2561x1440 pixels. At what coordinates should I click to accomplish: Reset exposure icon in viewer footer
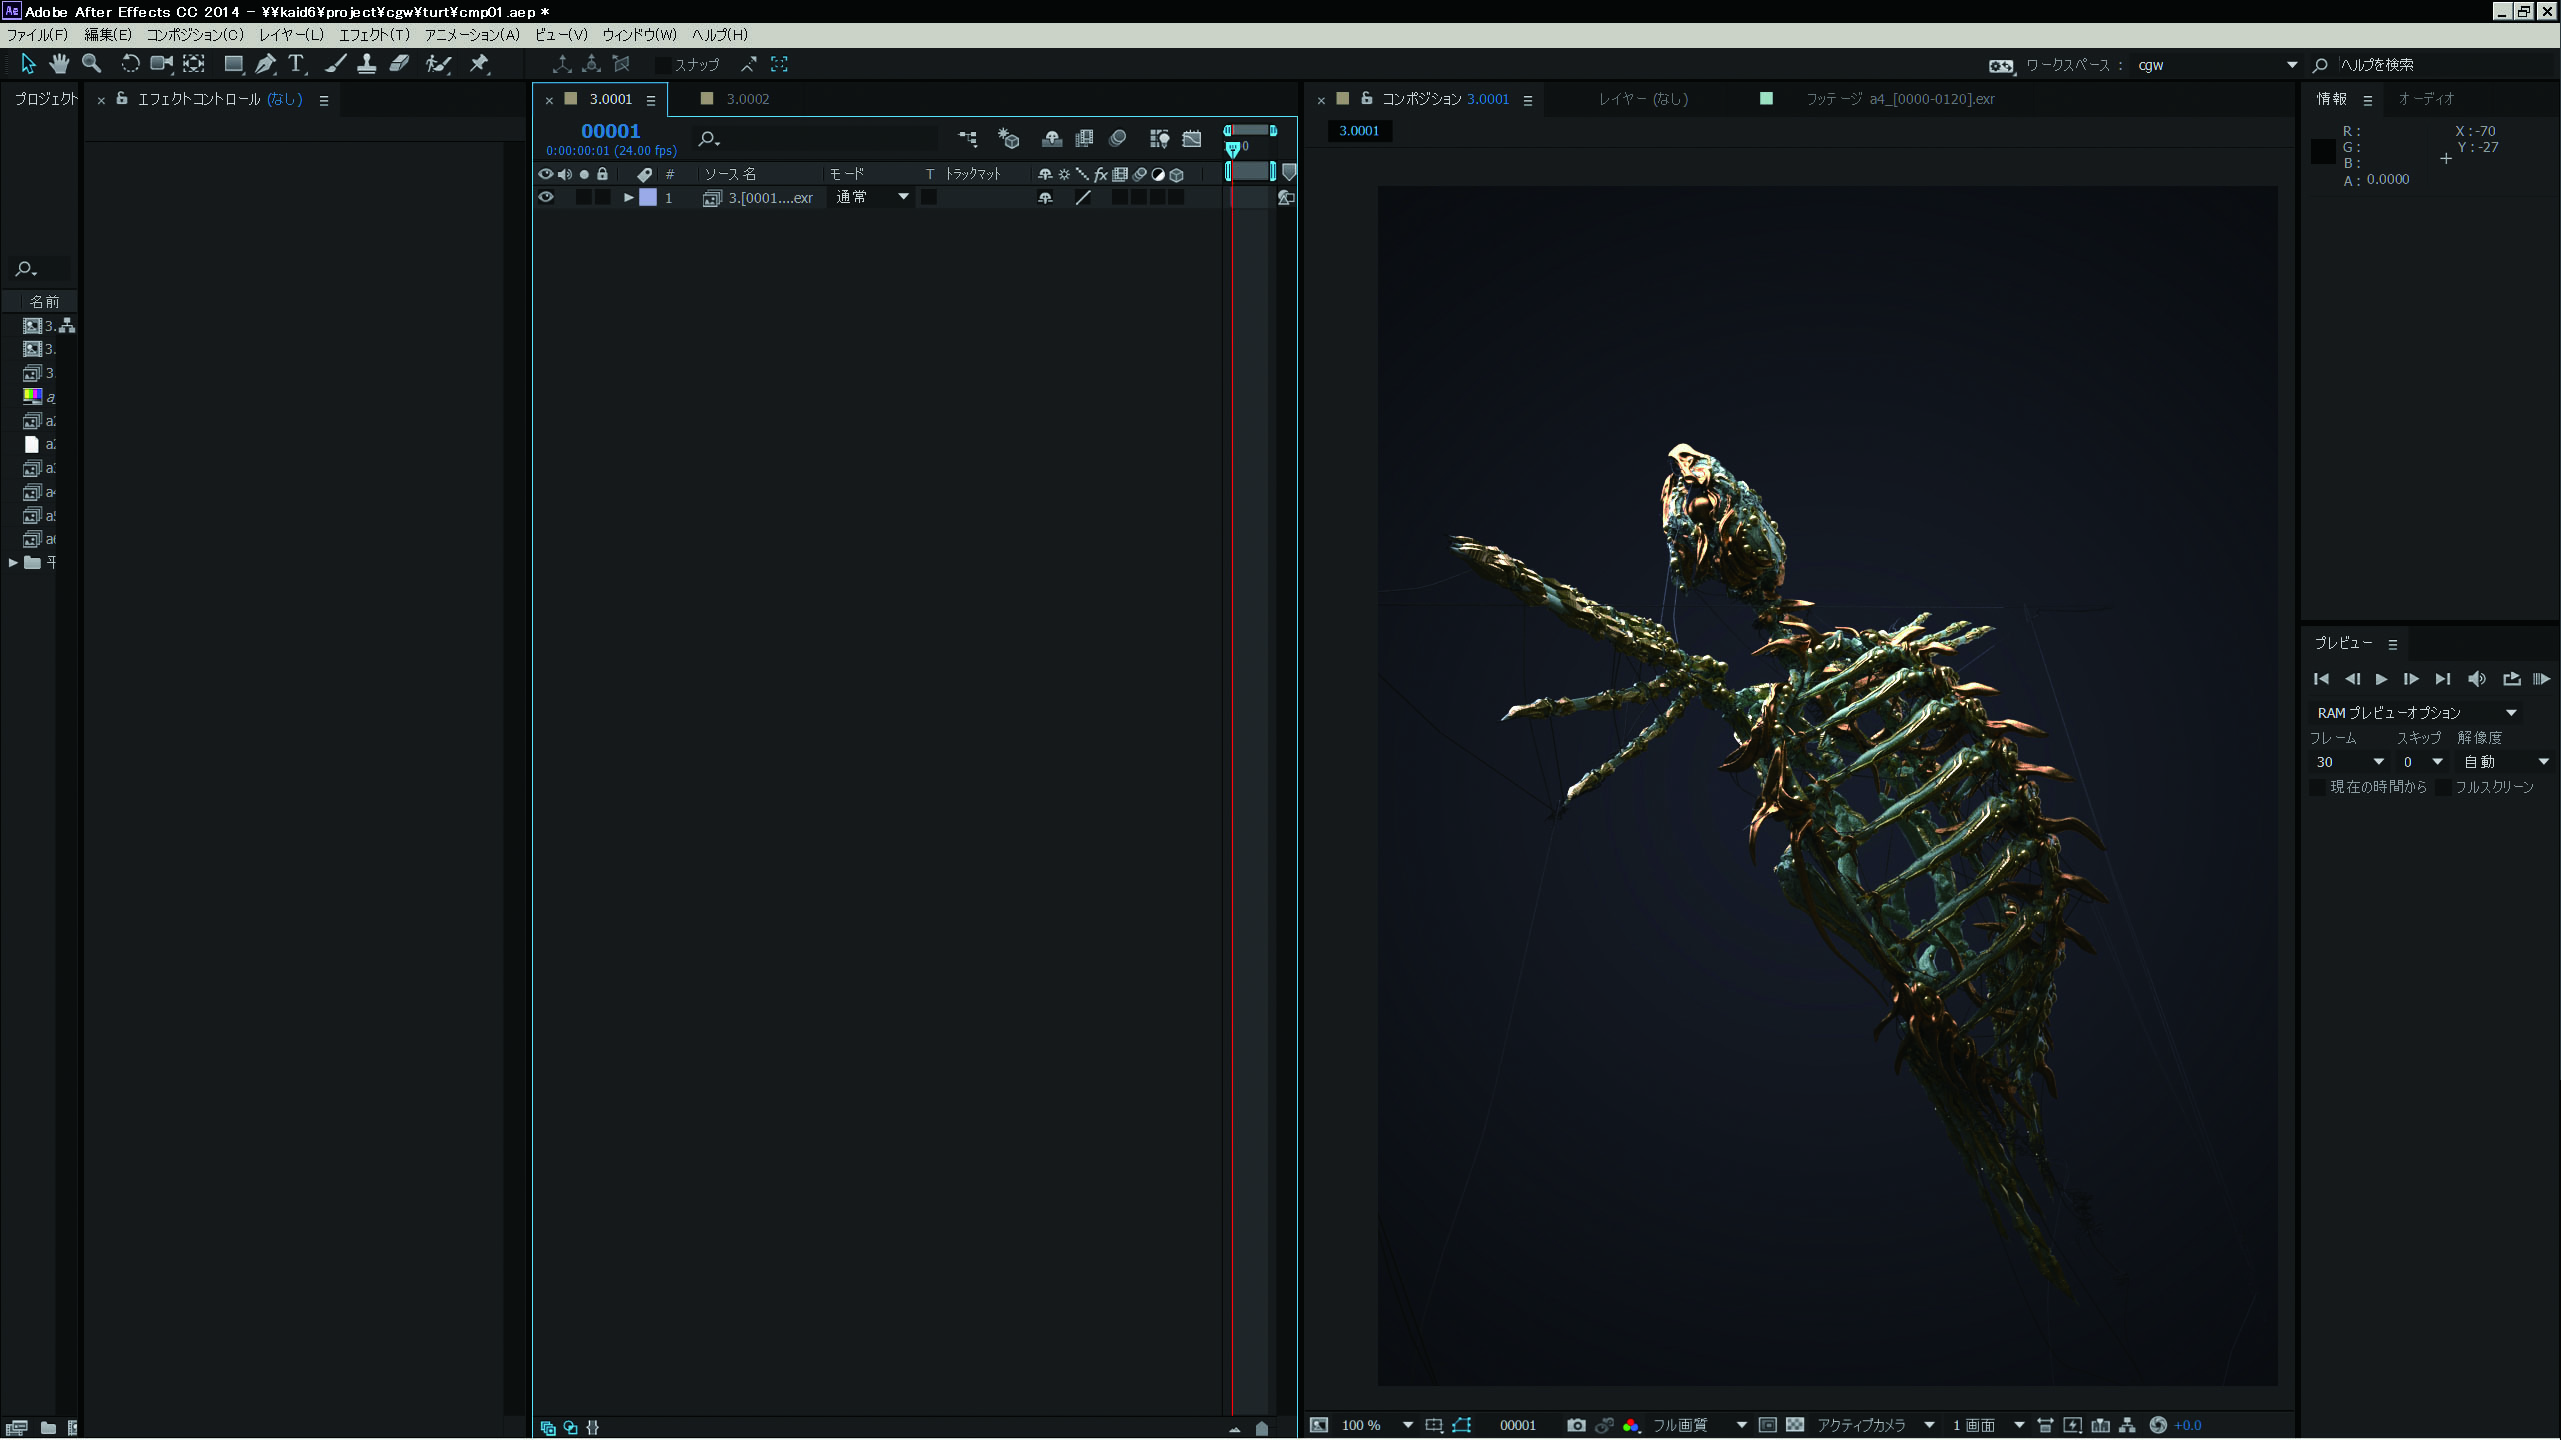(2158, 1425)
